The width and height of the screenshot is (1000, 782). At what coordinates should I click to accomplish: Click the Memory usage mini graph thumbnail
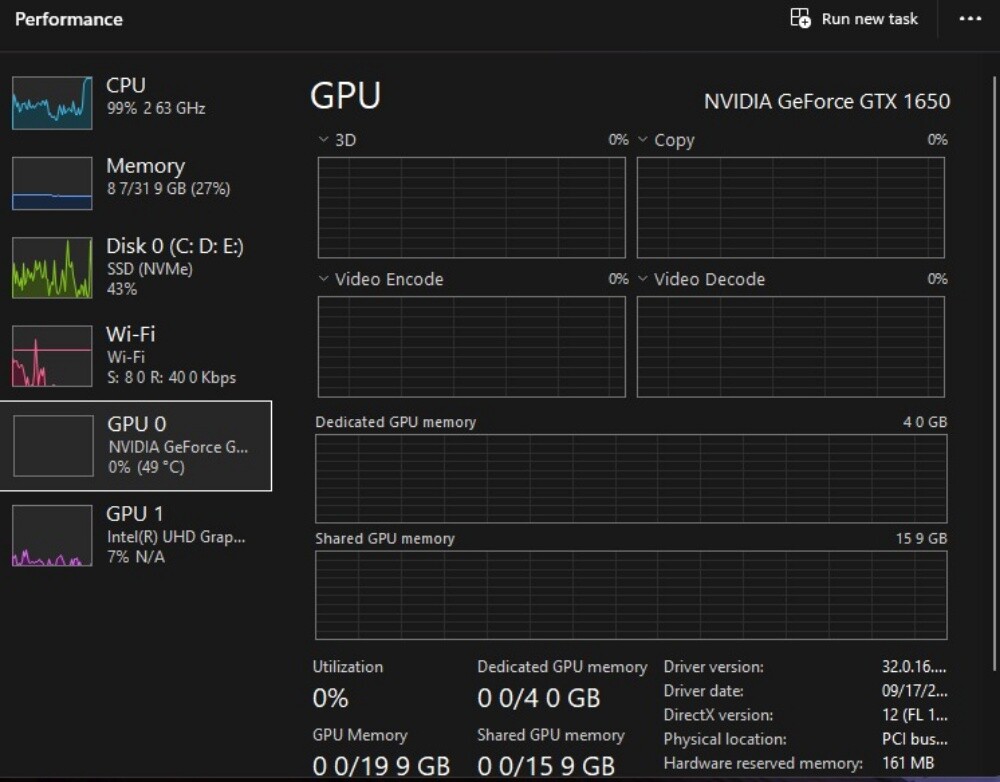[x=52, y=183]
